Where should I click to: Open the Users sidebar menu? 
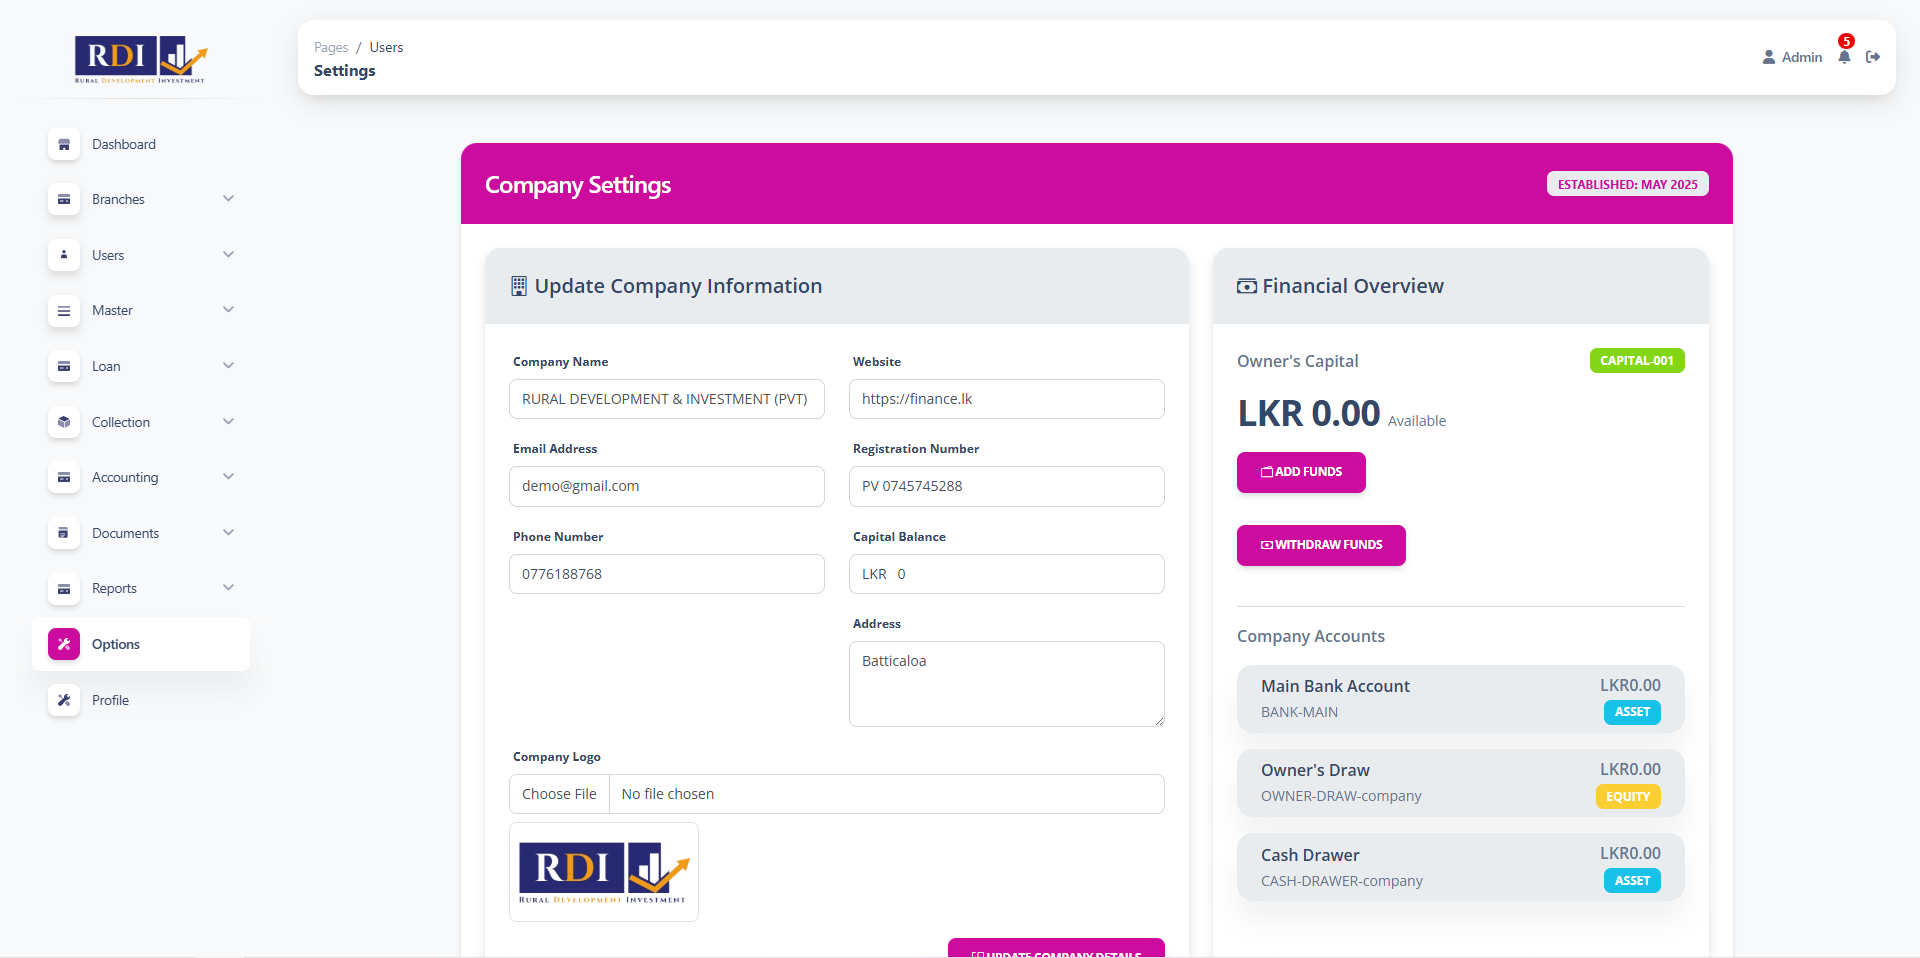click(x=108, y=255)
